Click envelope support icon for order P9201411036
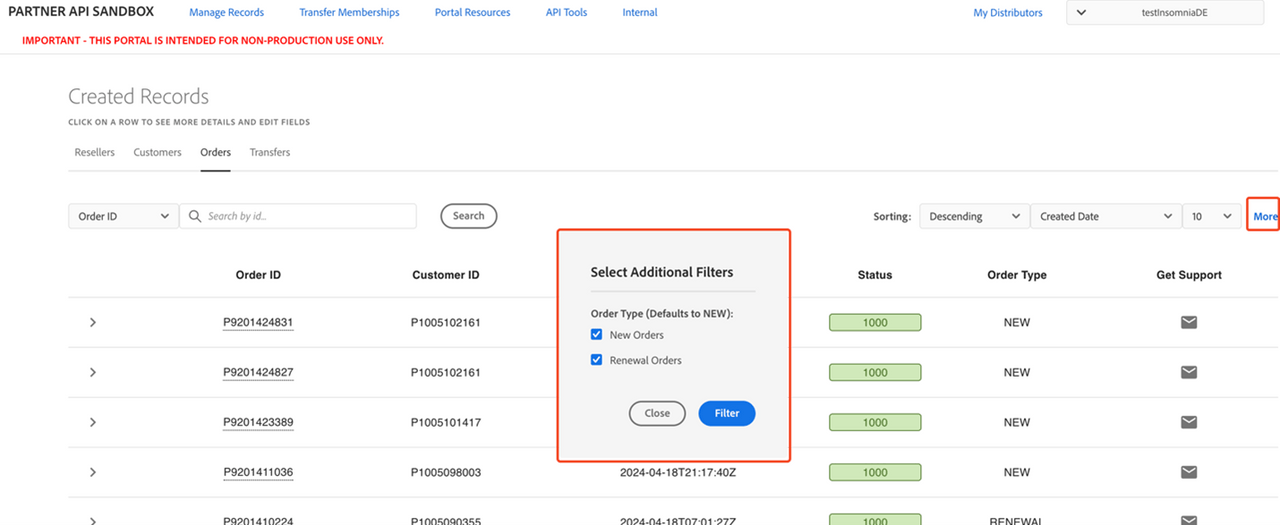 point(1189,472)
